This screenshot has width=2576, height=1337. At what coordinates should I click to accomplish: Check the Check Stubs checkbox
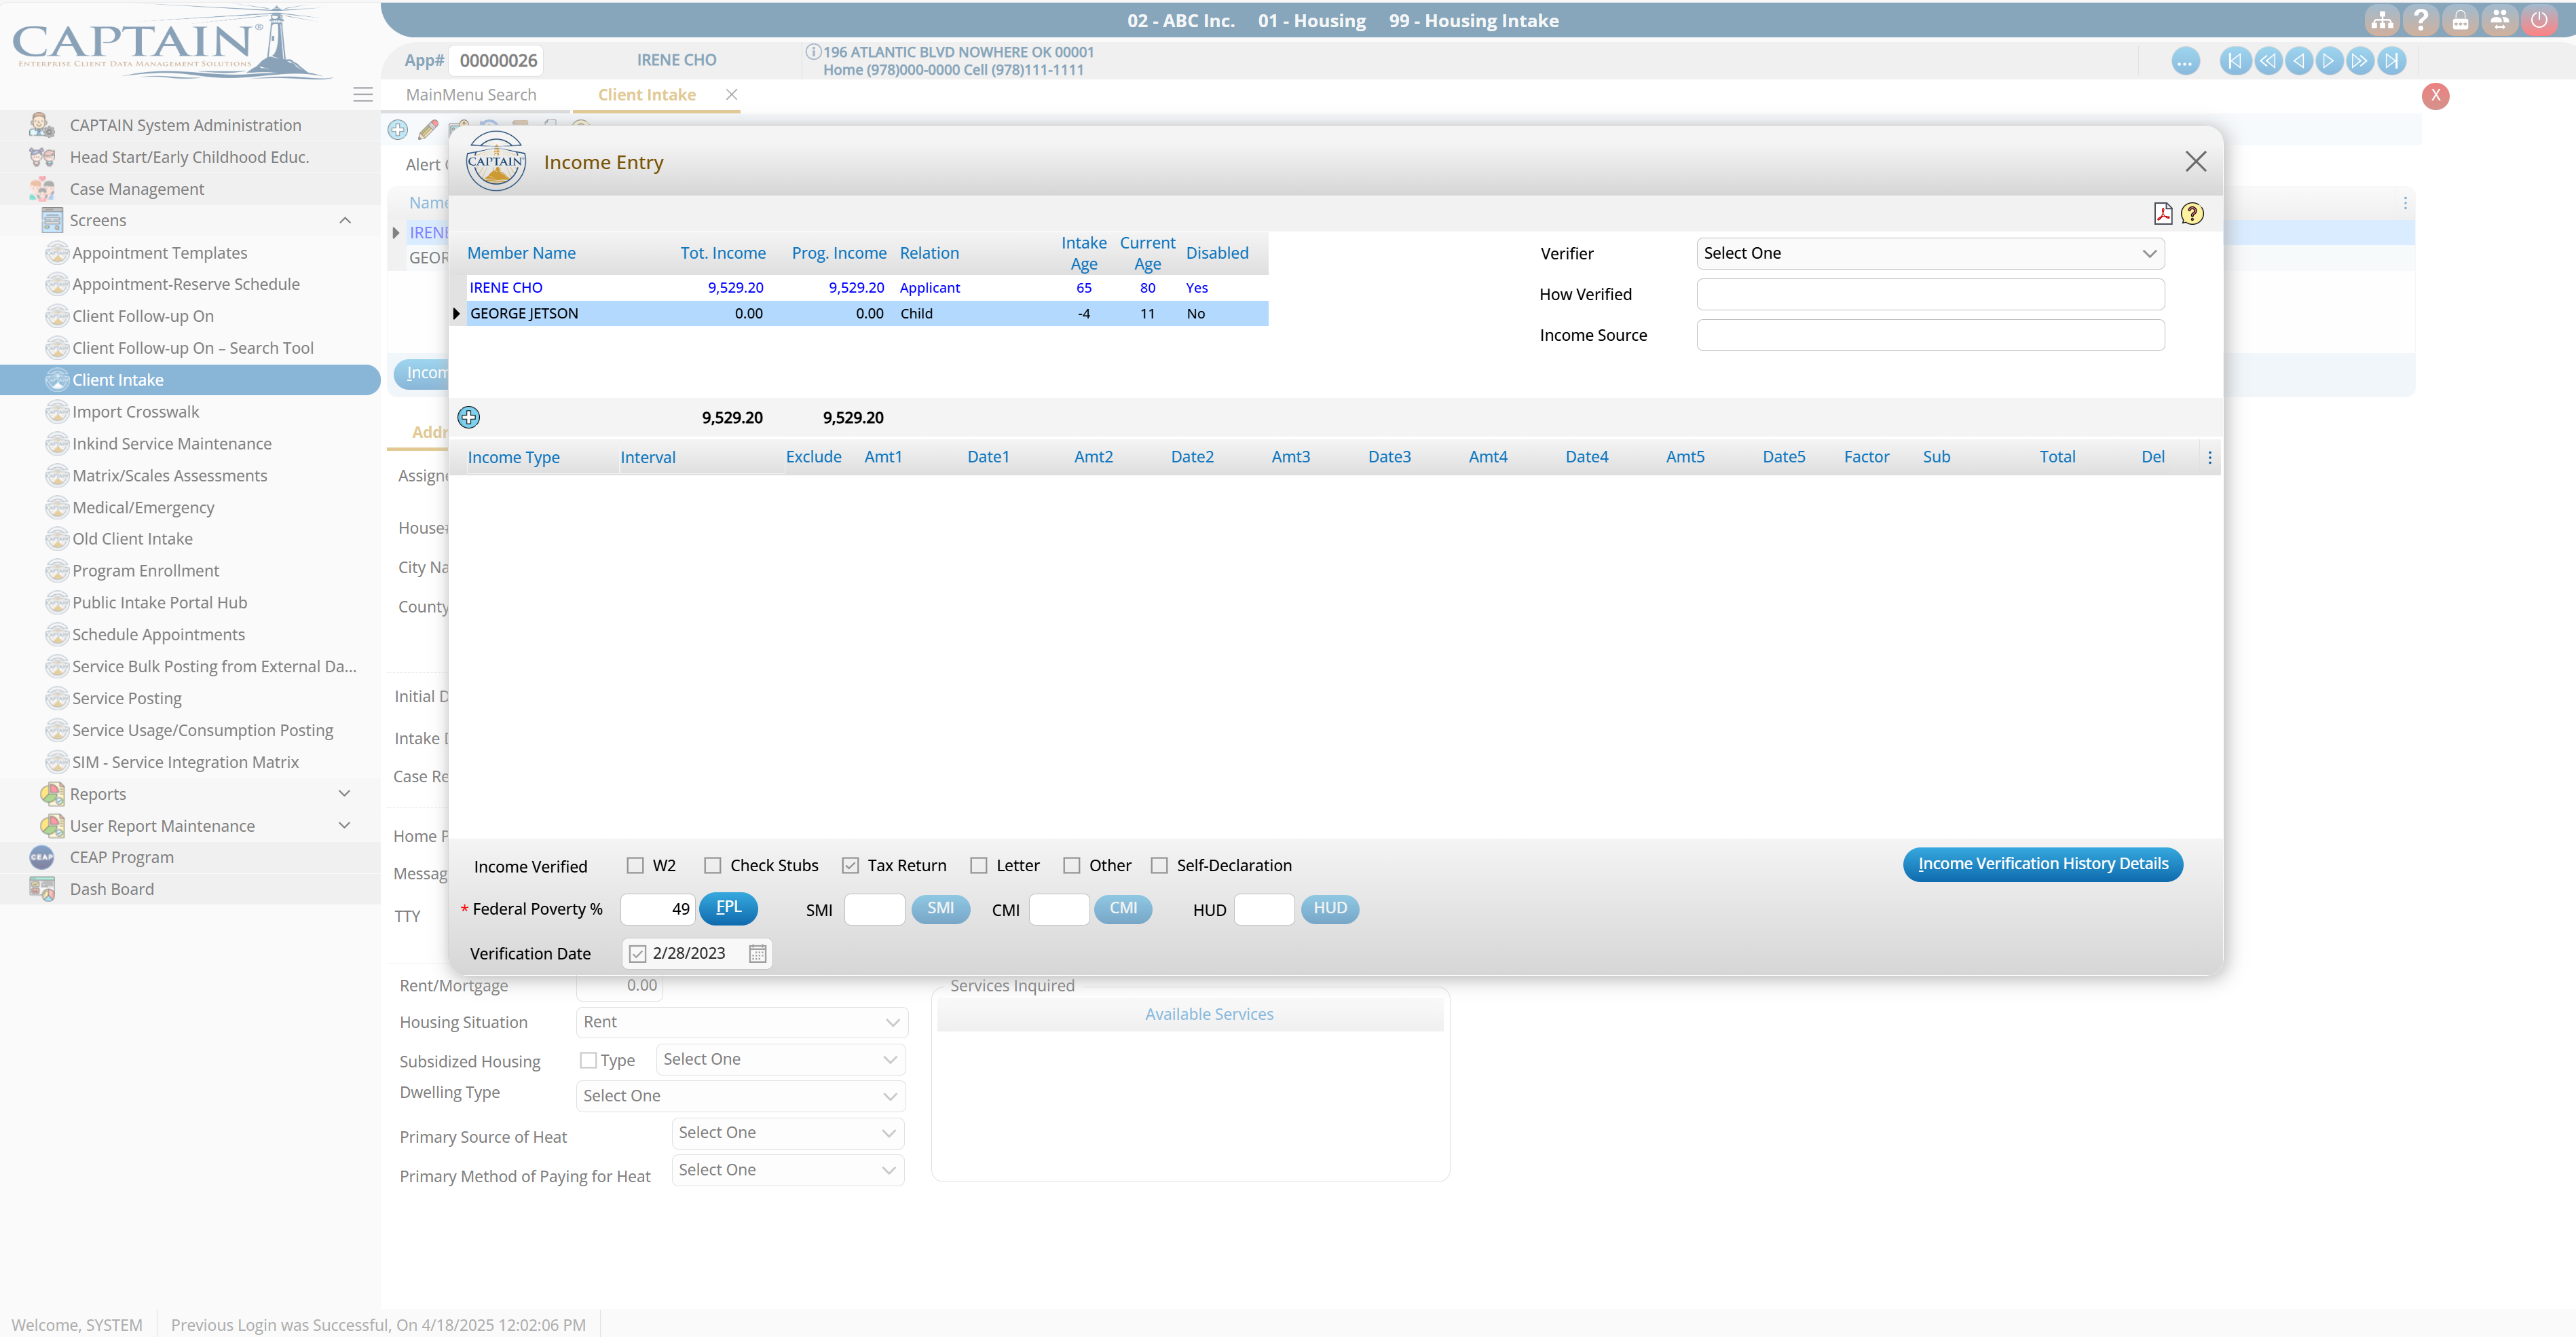click(x=712, y=865)
